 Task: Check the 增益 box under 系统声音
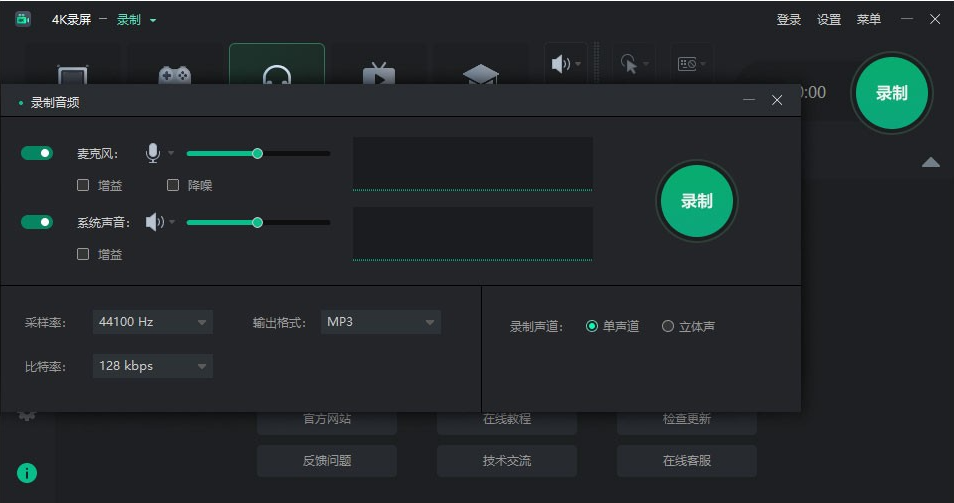83,254
